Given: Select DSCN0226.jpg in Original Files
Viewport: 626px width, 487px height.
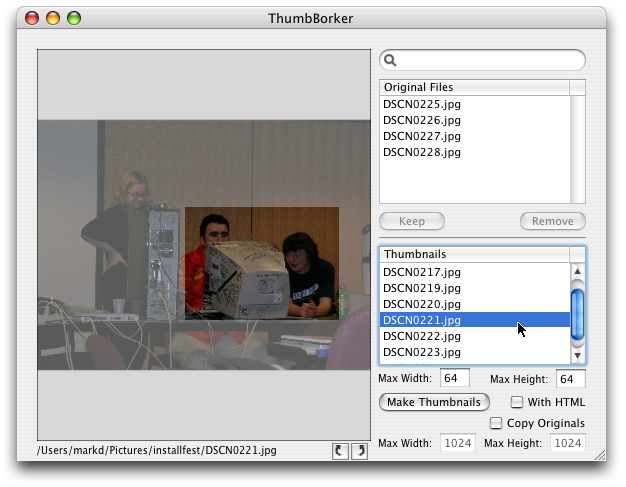Looking at the screenshot, I should 475,120.
